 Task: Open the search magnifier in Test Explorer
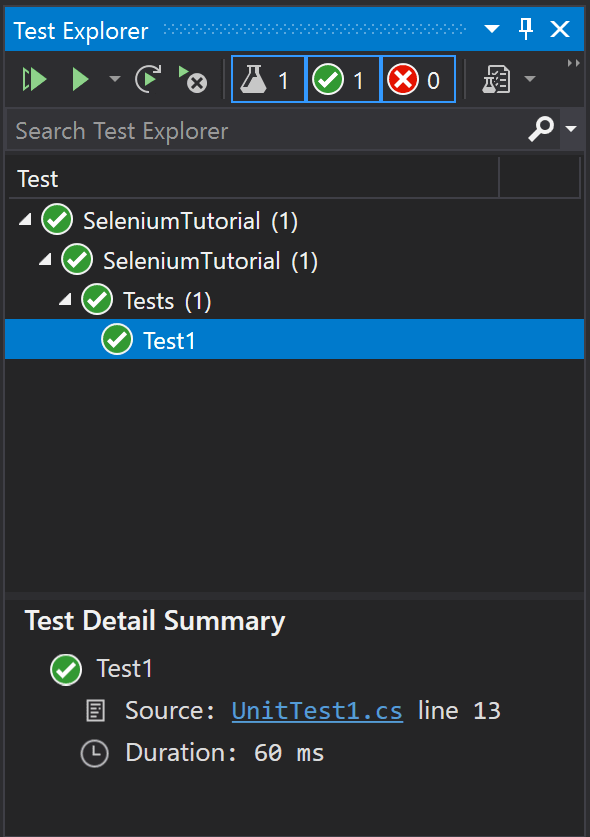[540, 130]
